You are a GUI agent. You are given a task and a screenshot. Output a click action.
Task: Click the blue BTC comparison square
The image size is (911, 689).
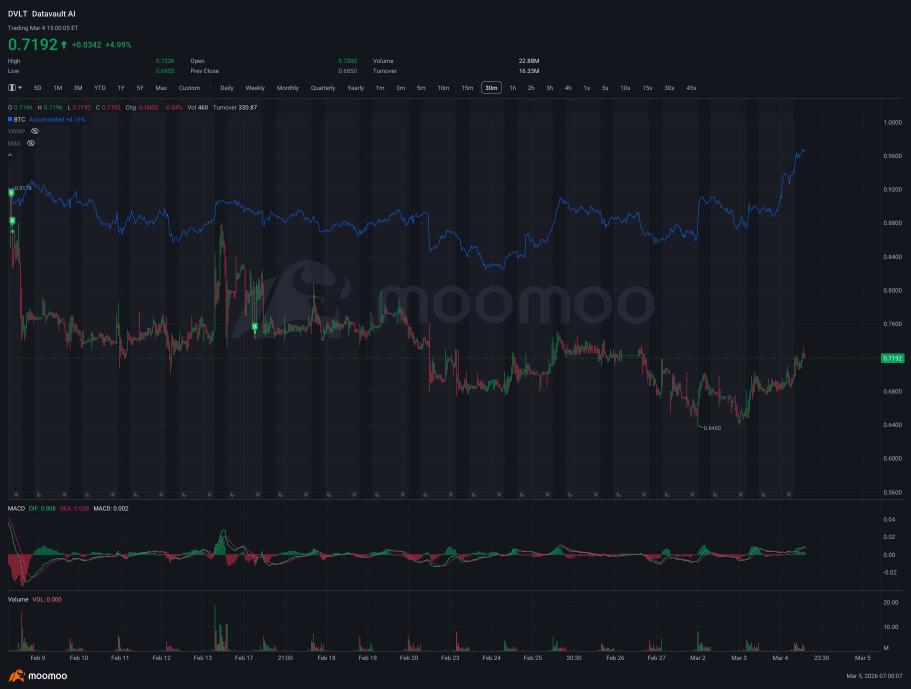click(x=10, y=119)
